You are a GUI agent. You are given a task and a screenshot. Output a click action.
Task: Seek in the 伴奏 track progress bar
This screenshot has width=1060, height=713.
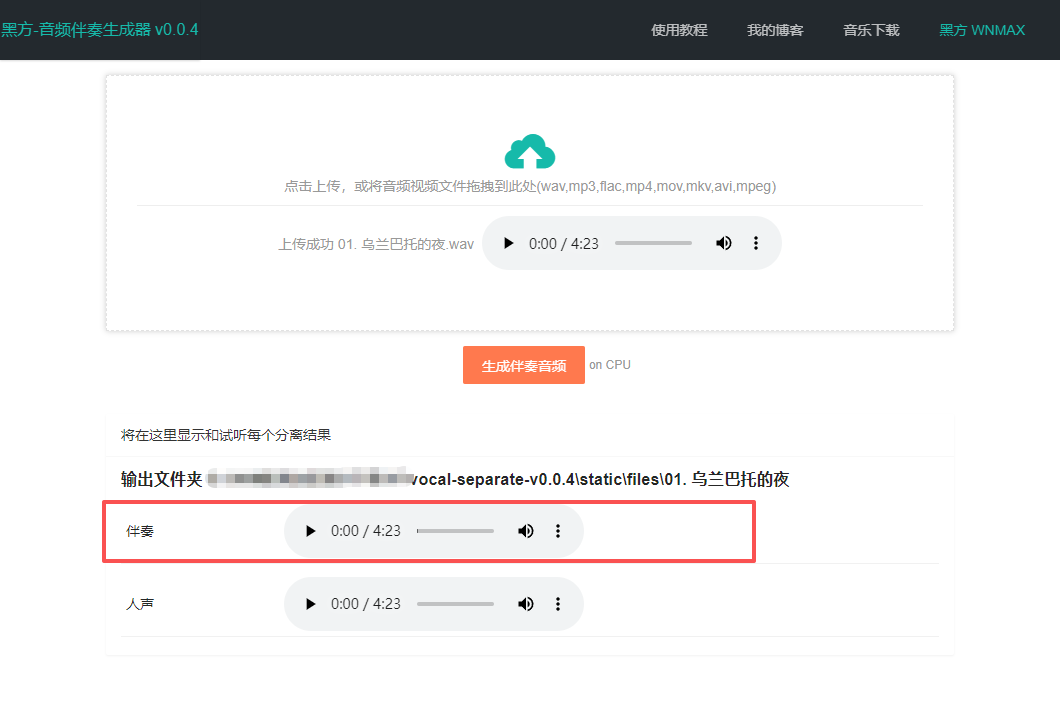pos(455,531)
